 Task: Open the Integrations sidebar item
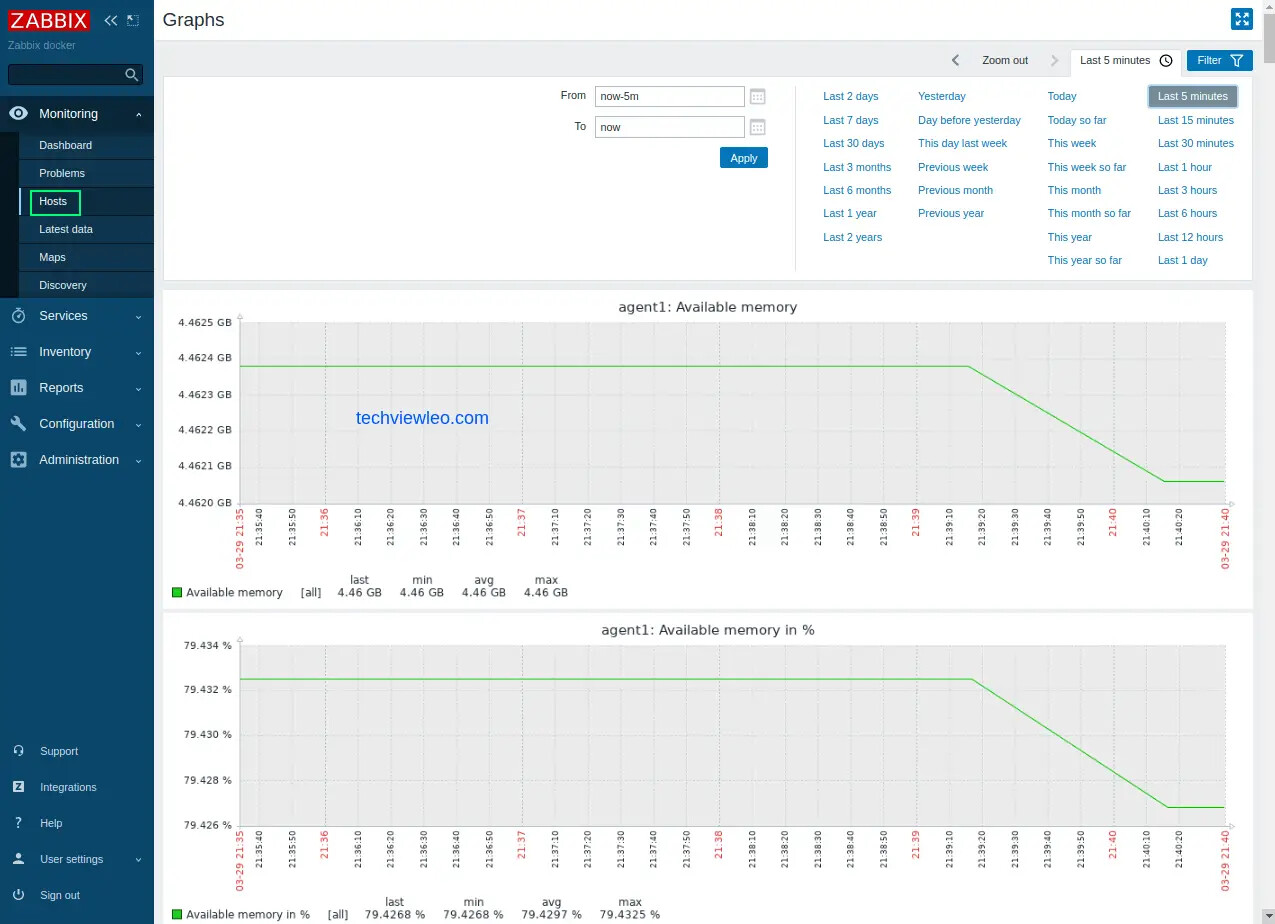point(68,787)
